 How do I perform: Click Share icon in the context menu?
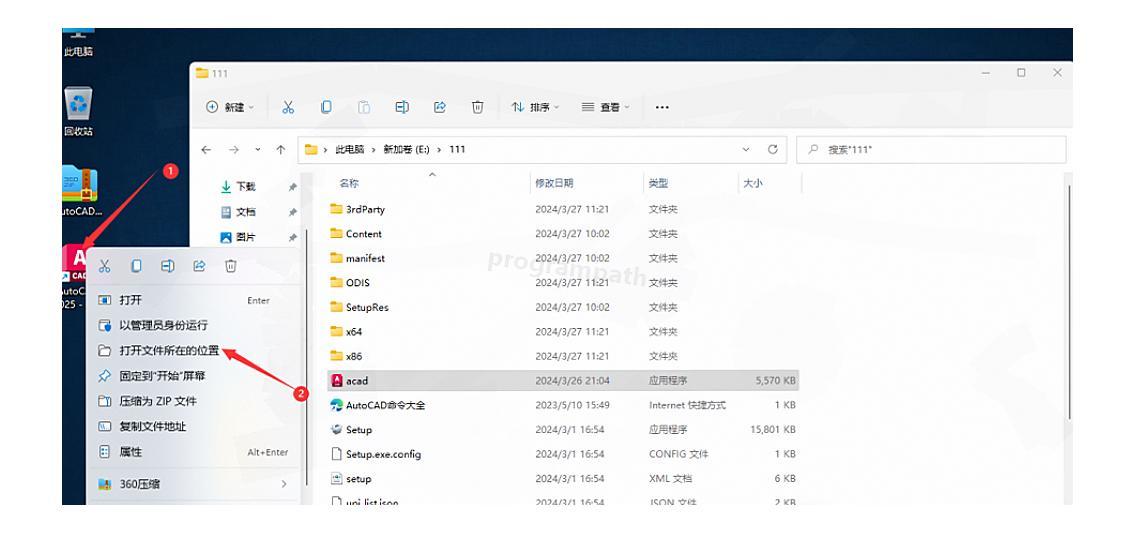[x=199, y=266]
